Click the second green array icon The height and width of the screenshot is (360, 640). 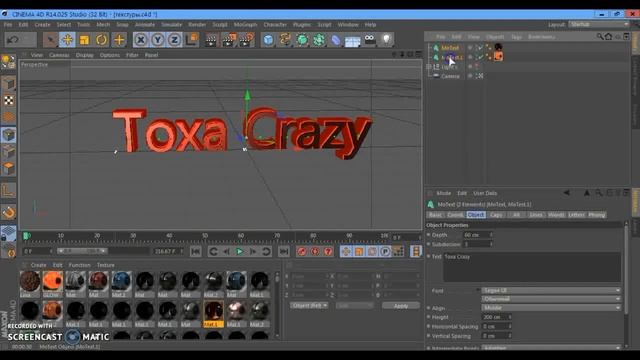pos(319,40)
